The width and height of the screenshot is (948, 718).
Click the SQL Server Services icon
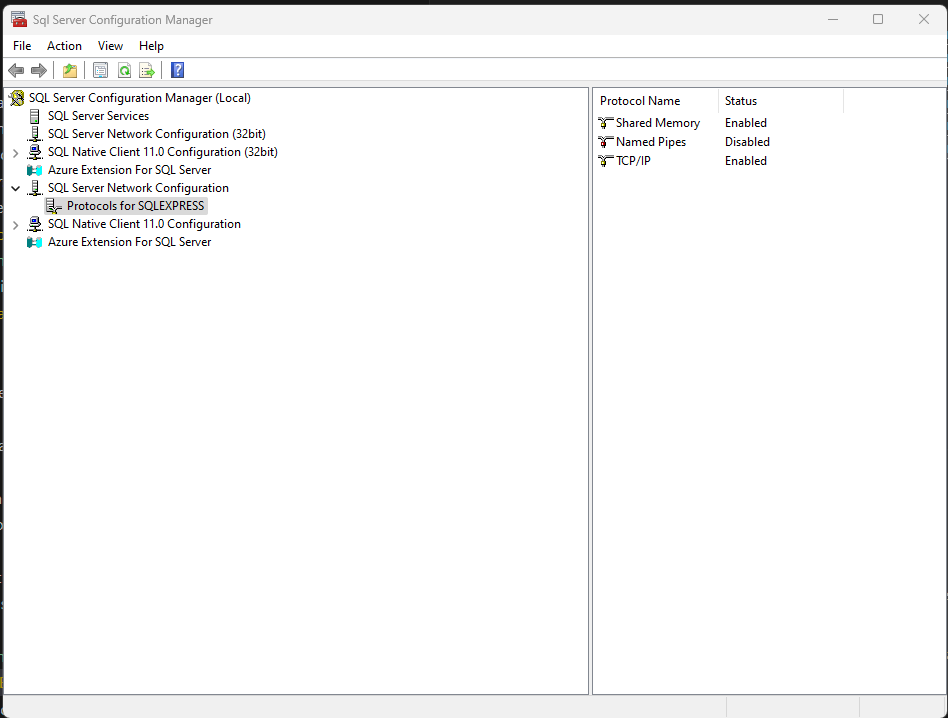pyautogui.click(x=35, y=116)
